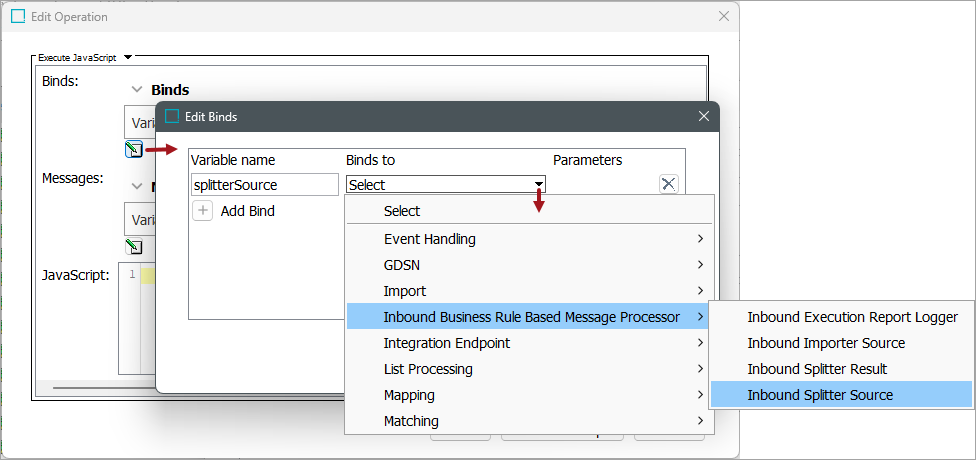Click the plus icon for Add Bind
This screenshot has height=460, width=976.
click(202, 211)
